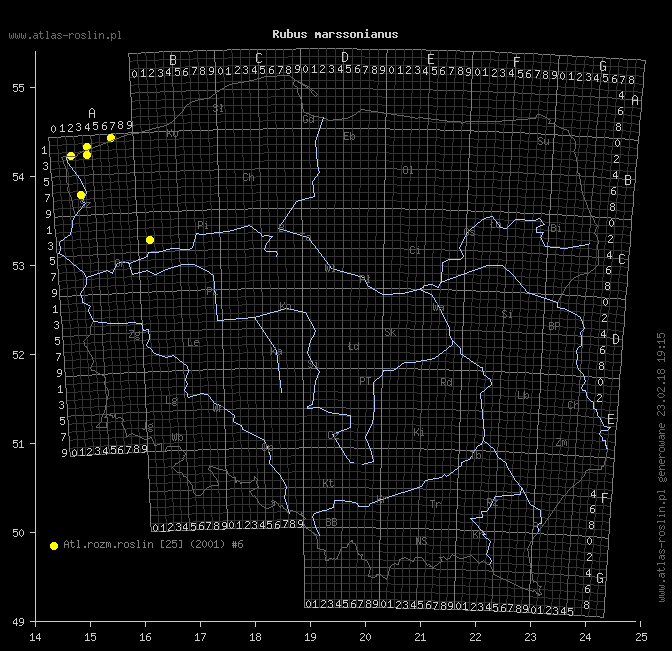
Task: Click city abbreviation BP on the map
Action: click(554, 327)
